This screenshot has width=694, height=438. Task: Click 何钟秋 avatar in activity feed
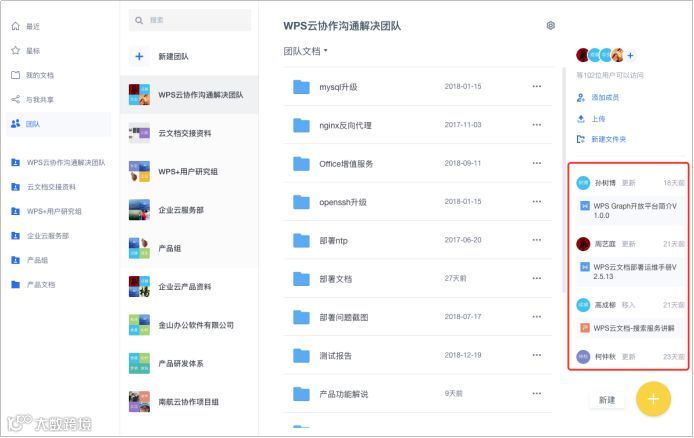(x=583, y=357)
